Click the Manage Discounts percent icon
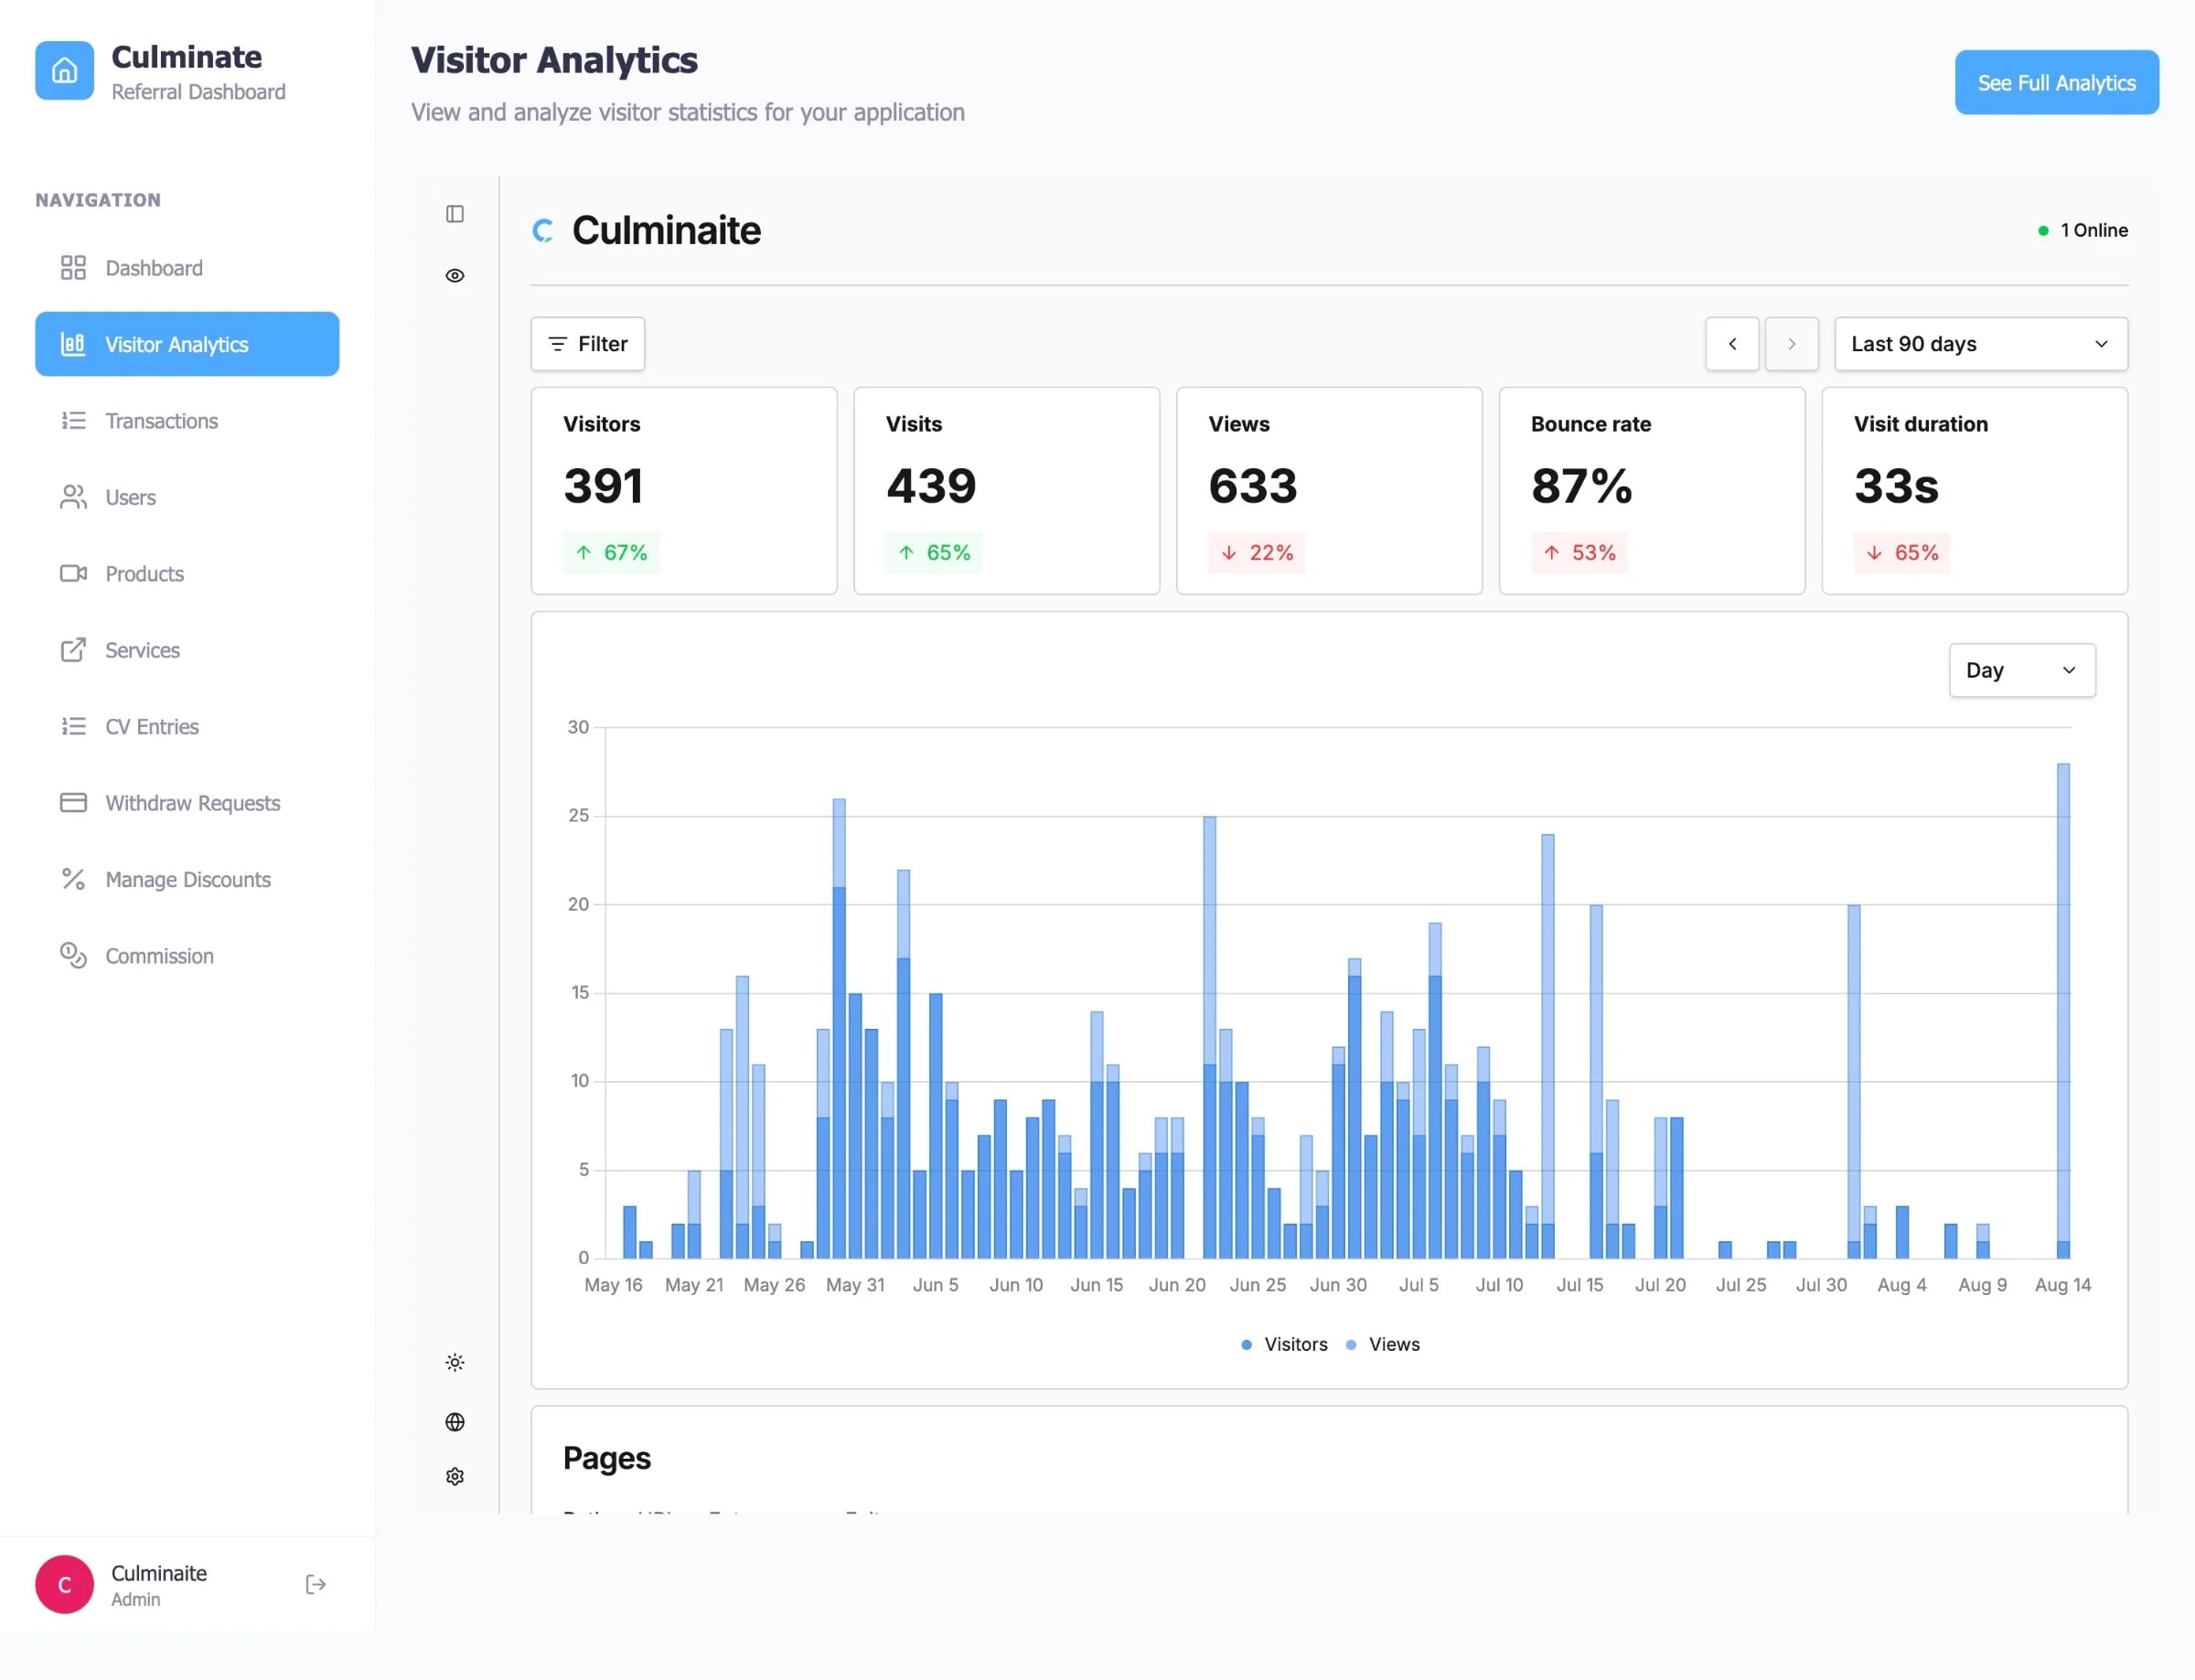2195x1680 pixels. tap(73, 880)
